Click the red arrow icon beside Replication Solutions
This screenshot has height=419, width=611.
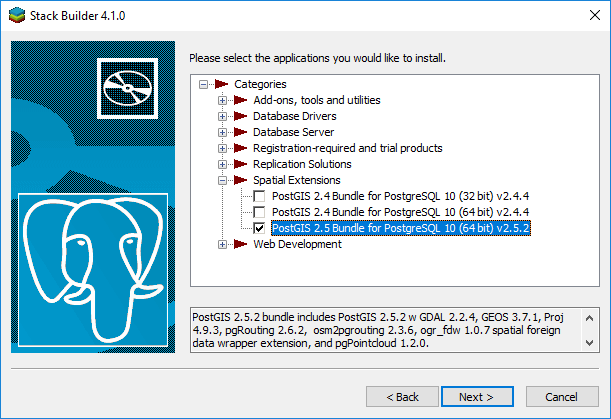click(x=240, y=164)
